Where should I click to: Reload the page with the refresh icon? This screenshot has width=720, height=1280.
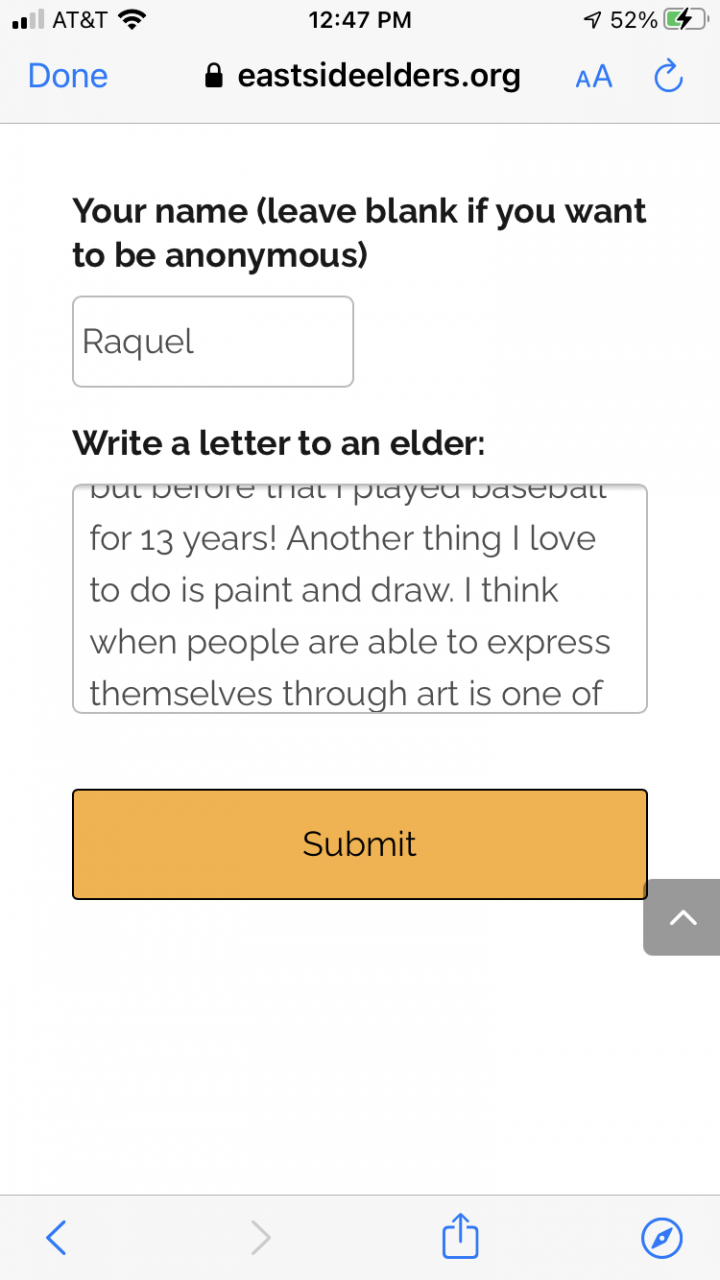(668, 76)
